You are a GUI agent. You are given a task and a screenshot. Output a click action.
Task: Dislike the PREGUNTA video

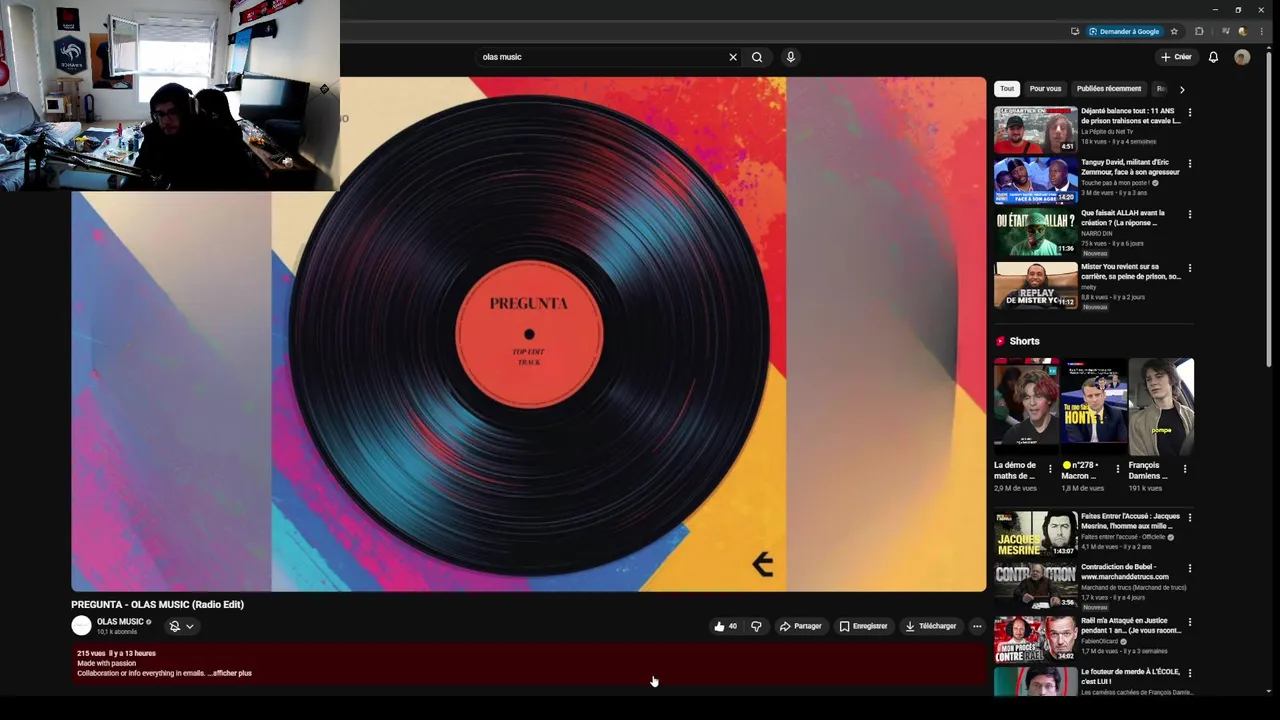756,626
